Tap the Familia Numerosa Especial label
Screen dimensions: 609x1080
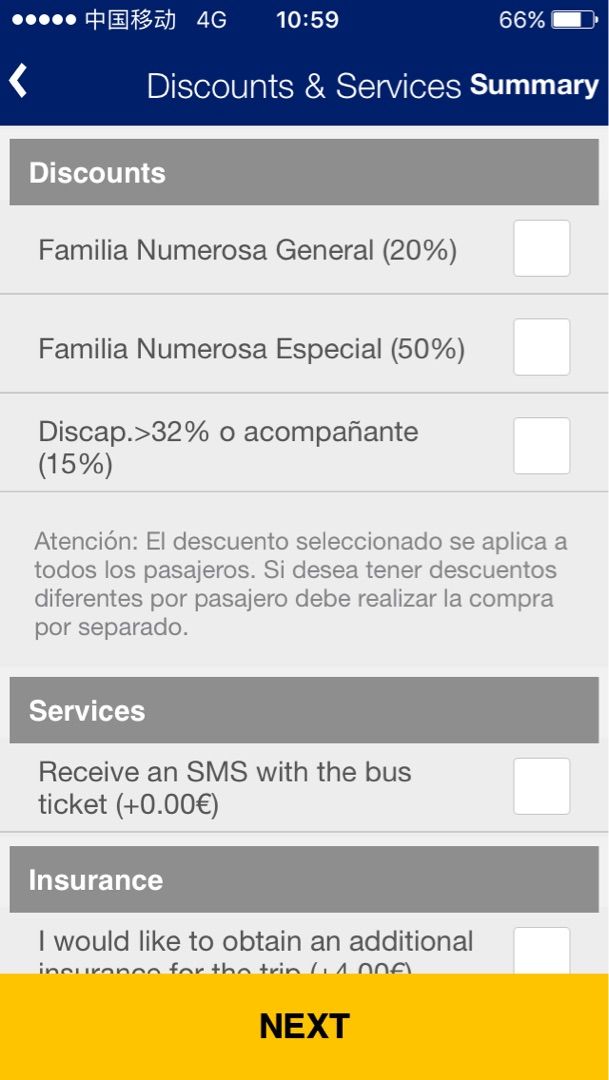pos(251,349)
